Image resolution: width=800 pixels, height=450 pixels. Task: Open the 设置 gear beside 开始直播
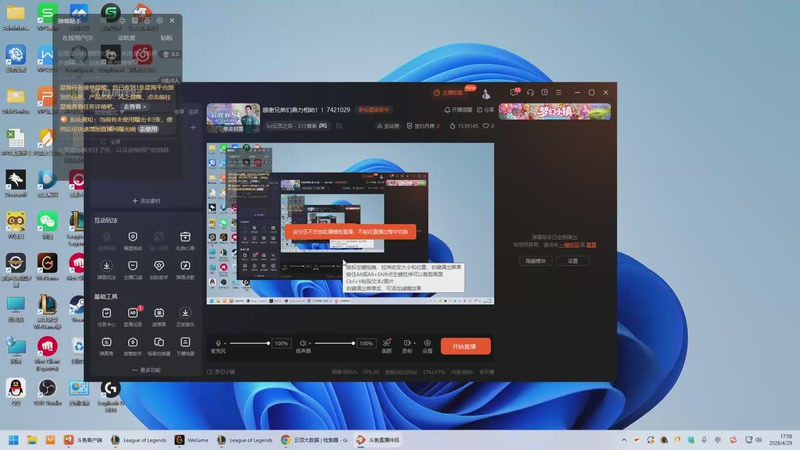(x=428, y=345)
